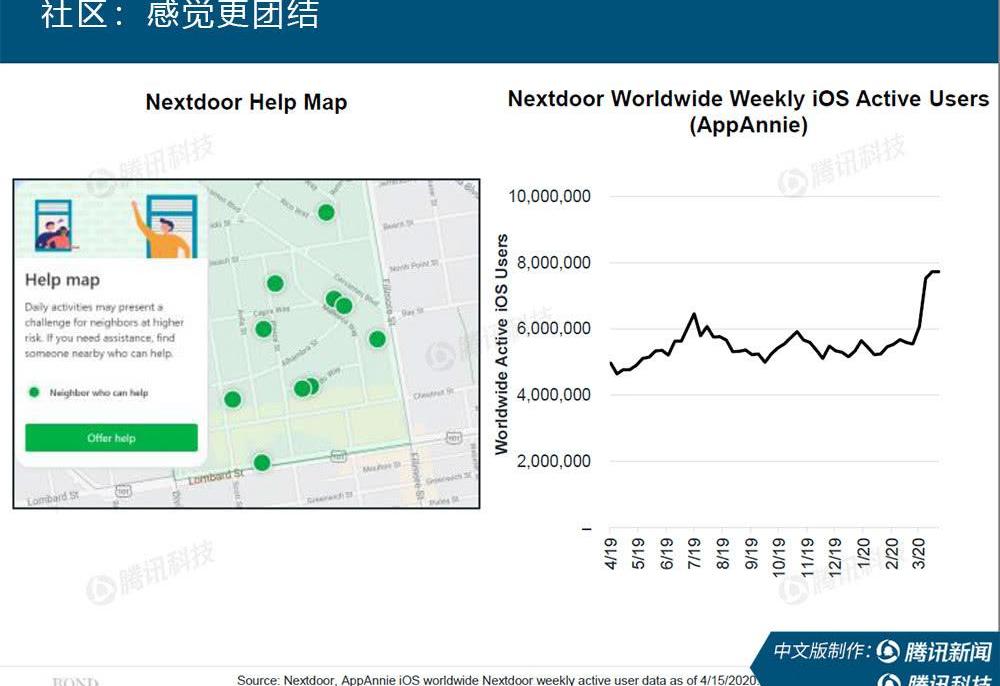Click the '中文版制作:' label in the footer

coord(822,651)
